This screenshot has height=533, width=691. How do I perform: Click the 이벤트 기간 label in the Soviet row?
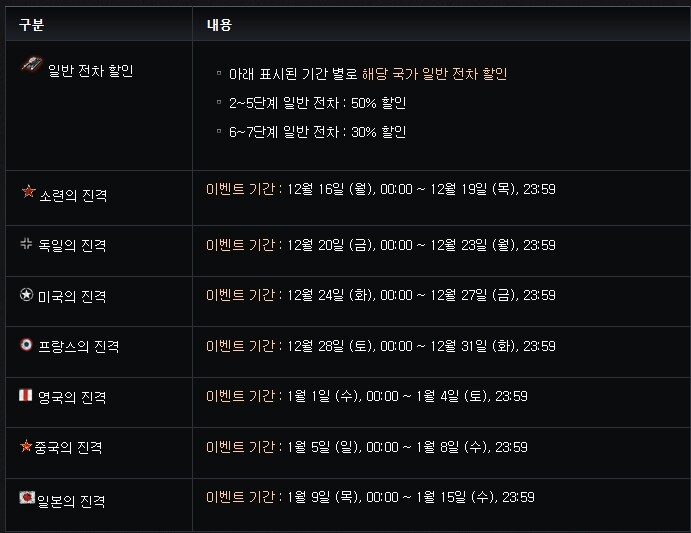point(241,189)
